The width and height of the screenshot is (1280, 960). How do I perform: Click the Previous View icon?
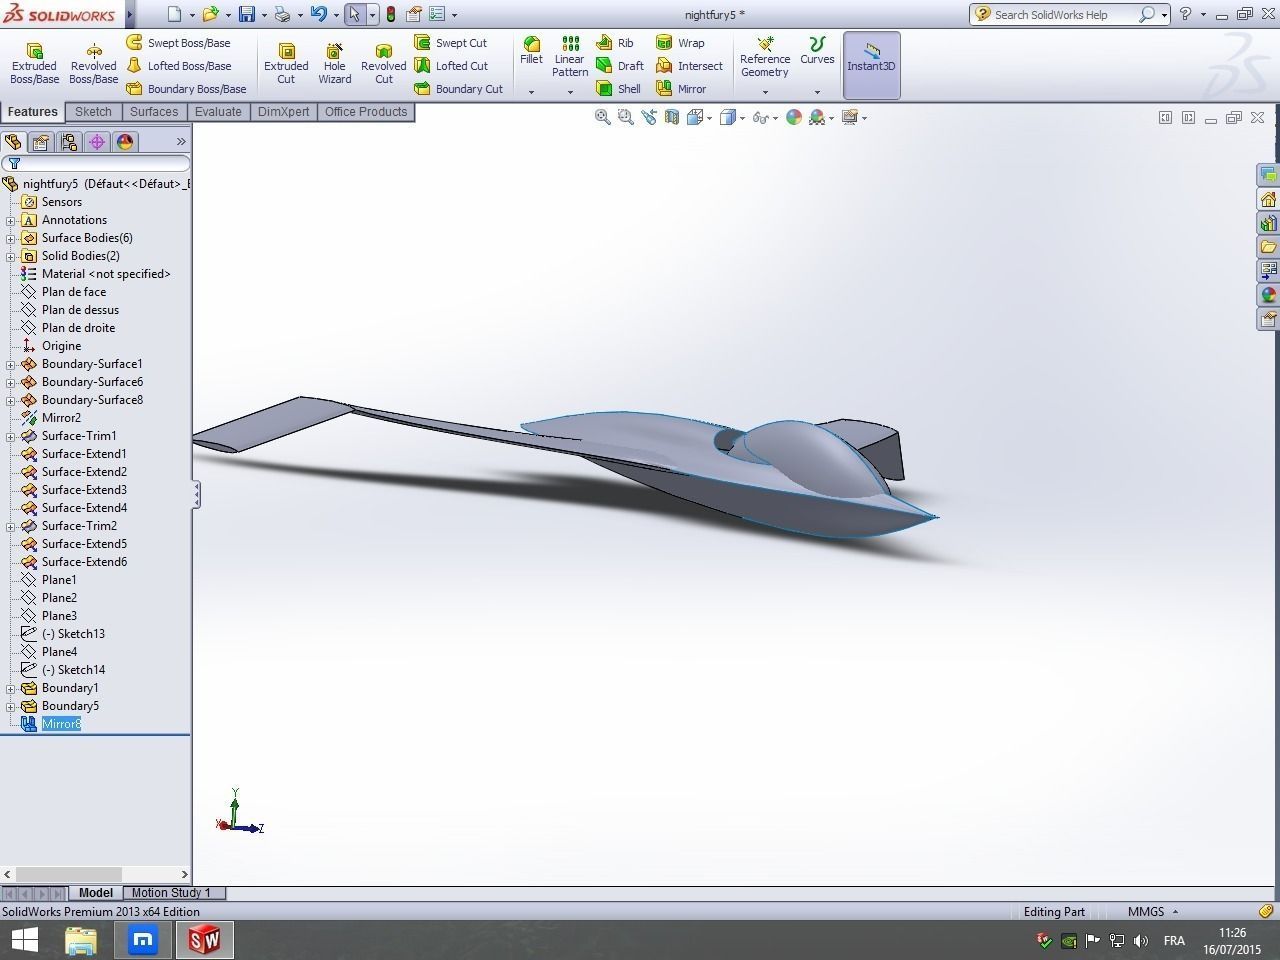(x=649, y=118)
